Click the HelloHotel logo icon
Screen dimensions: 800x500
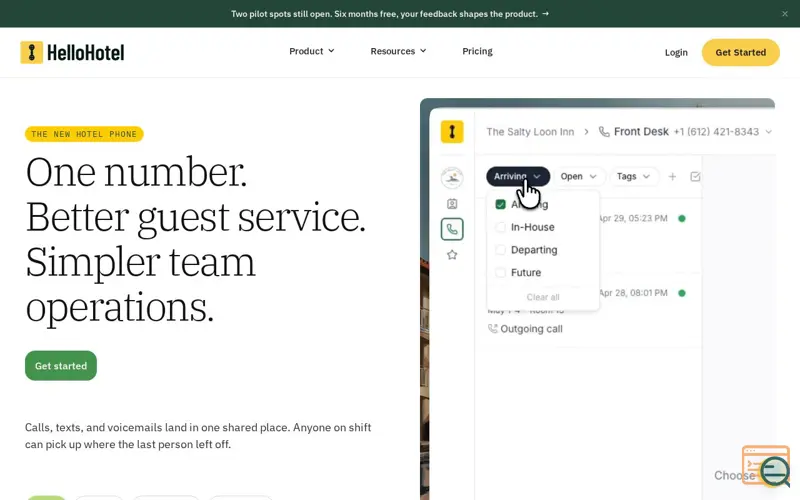[32, 52]
